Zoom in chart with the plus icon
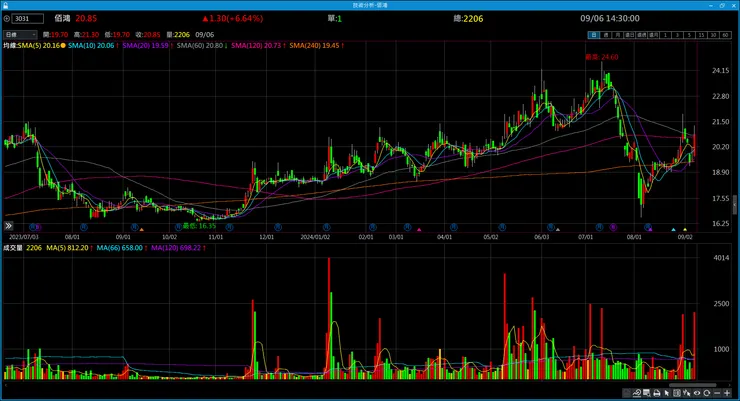Screen dimensions: 740x401 (x=727, y=393)
